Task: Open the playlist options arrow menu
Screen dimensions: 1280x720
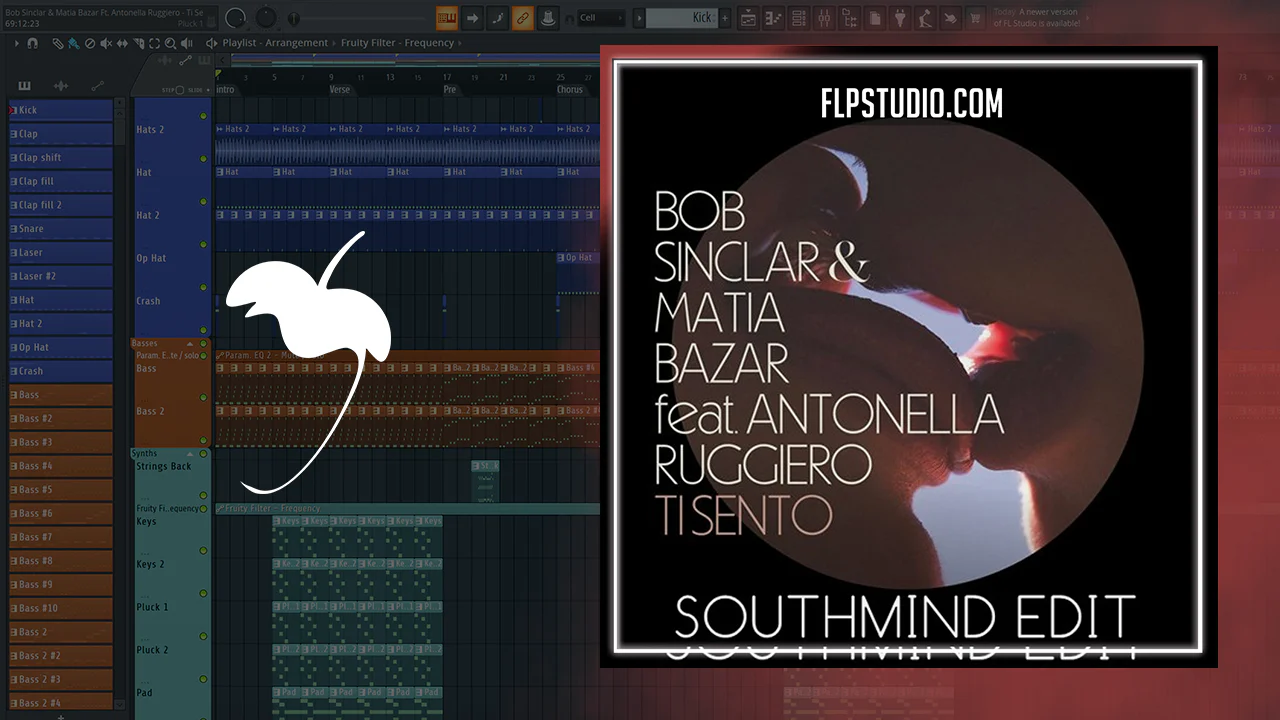Action: 17,43
